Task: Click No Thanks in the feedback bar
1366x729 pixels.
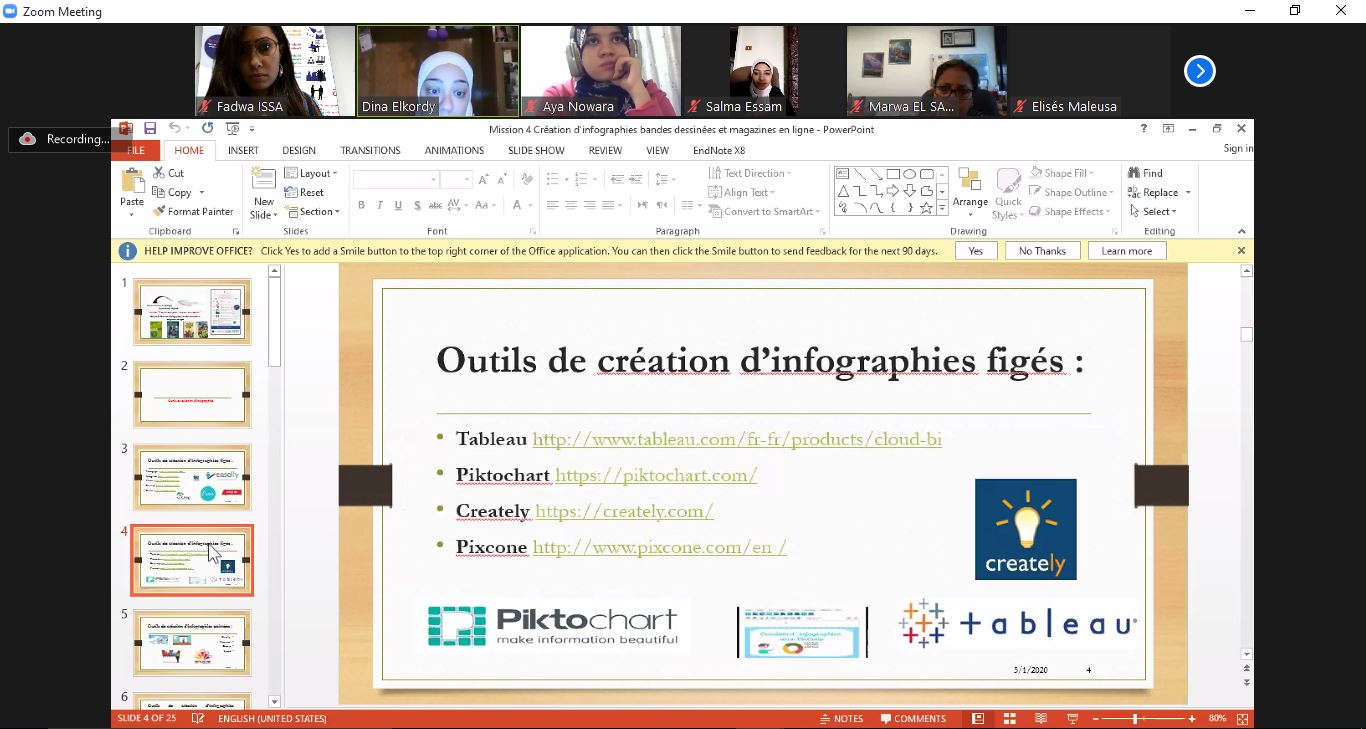Action: (x=1042, y=251)
